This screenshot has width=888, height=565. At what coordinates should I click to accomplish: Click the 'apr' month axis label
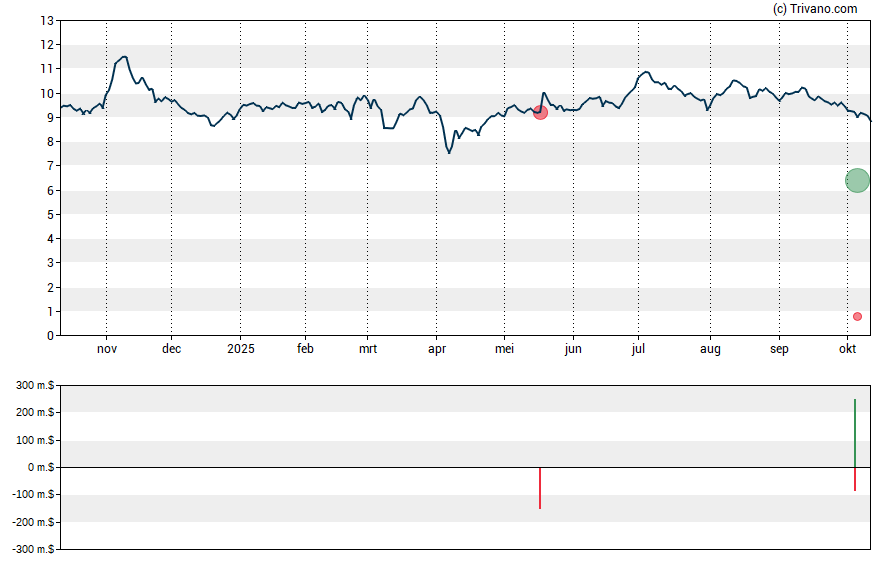click(436, 349)
